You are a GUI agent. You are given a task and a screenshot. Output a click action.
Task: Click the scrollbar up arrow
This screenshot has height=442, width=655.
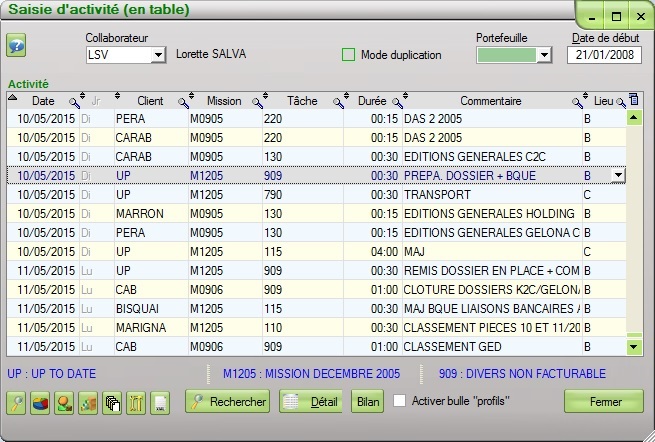pos(634,118)
